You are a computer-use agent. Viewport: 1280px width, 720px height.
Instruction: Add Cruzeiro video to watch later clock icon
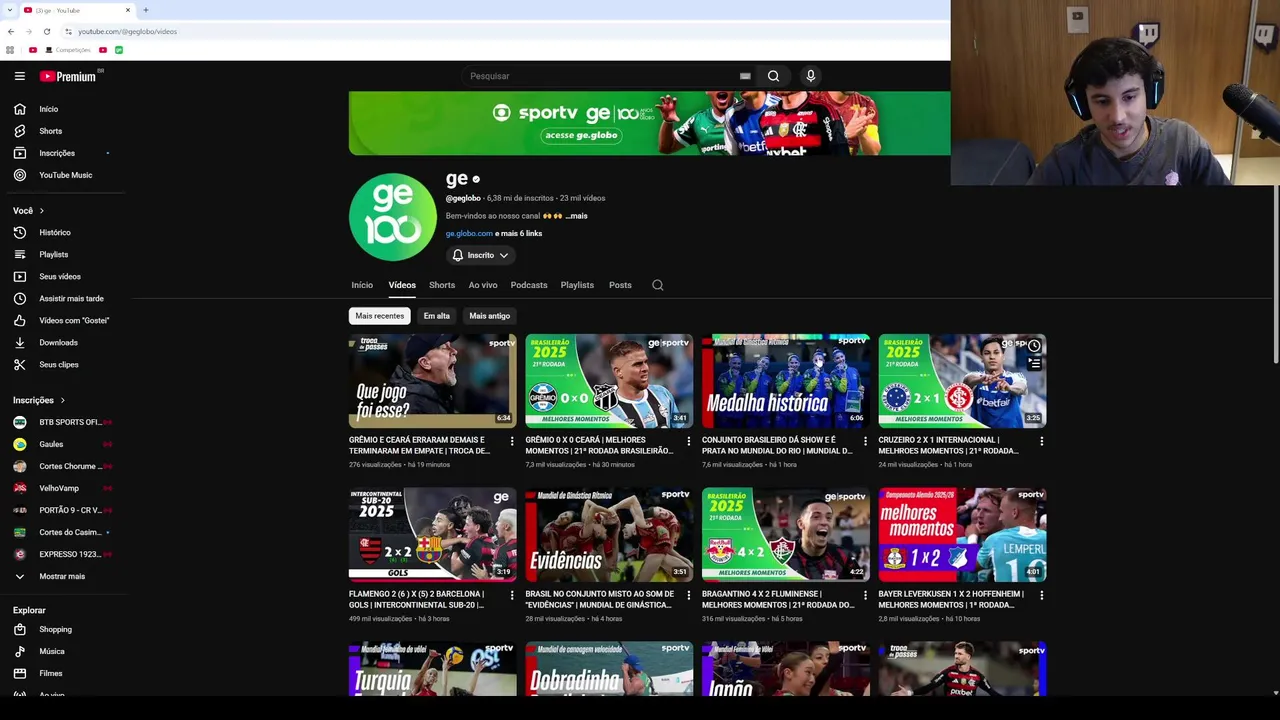tap(1034, 346)
